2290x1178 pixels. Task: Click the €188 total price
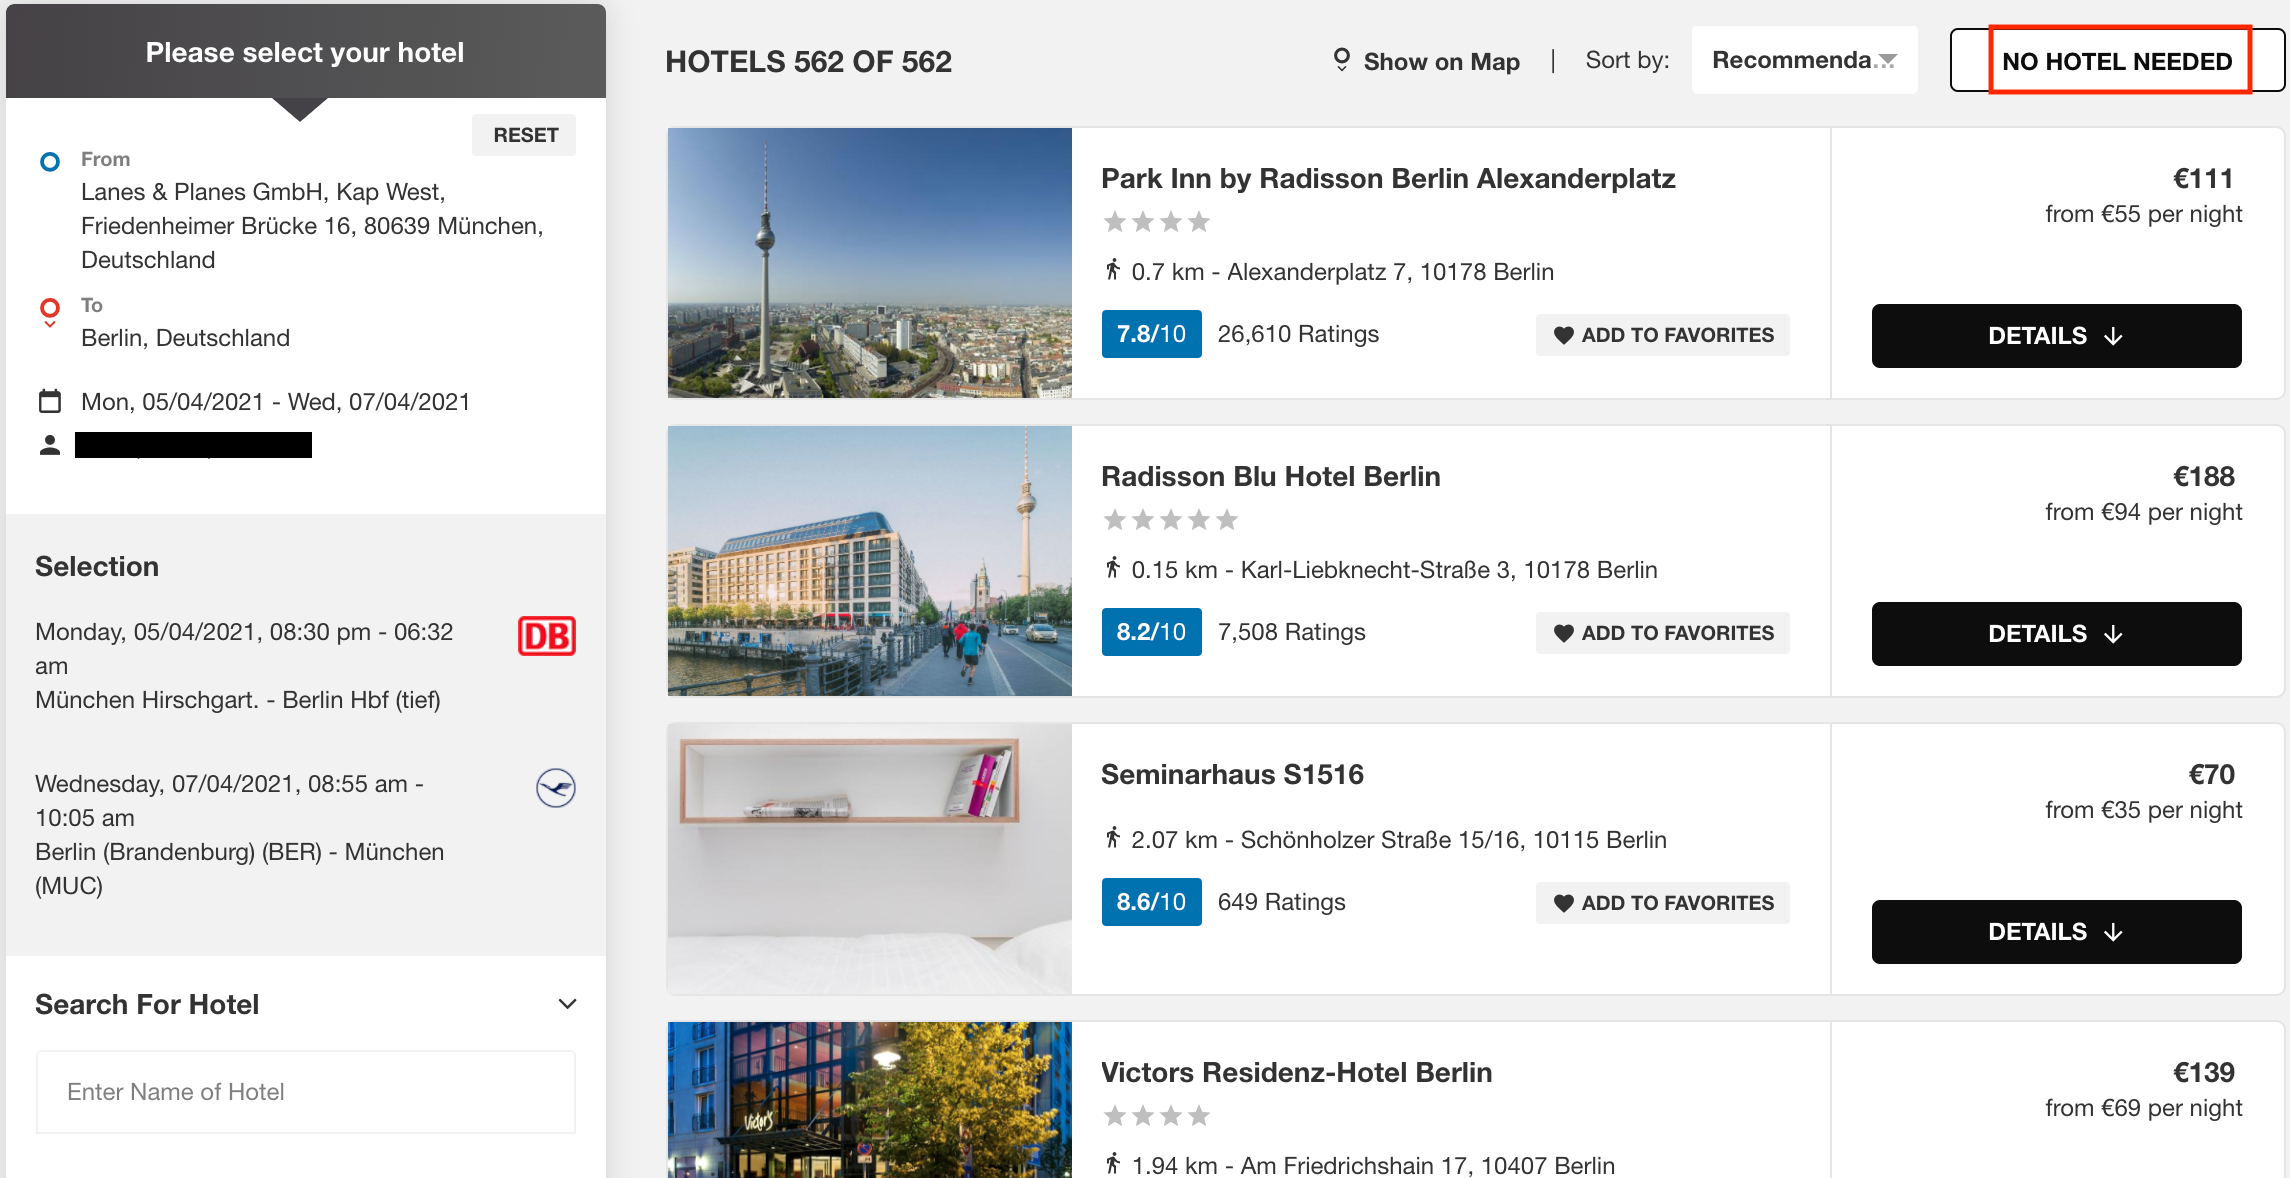(2203, 476)
